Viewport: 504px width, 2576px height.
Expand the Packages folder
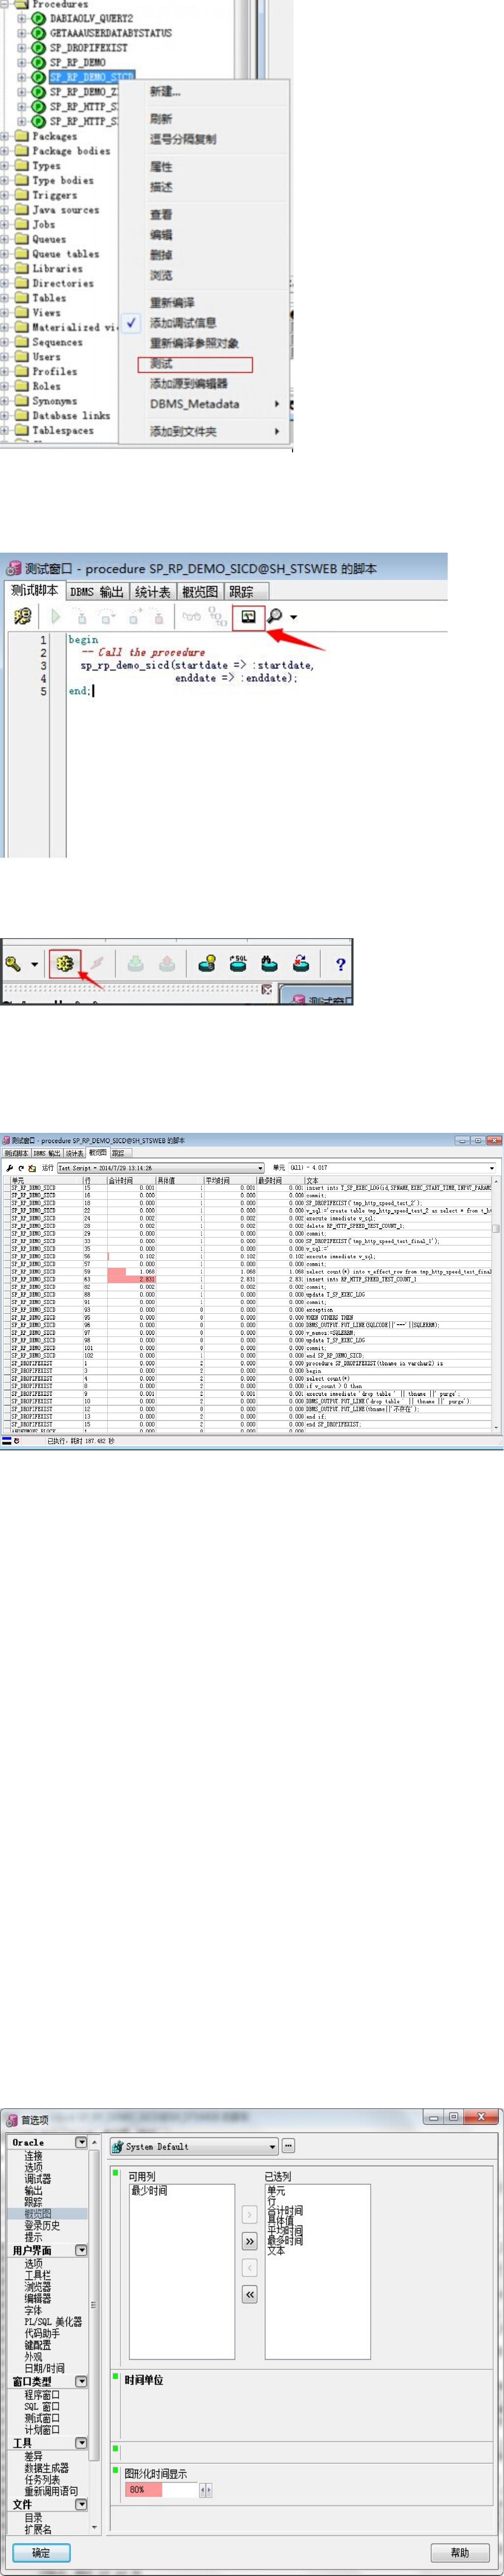[5, 136]
